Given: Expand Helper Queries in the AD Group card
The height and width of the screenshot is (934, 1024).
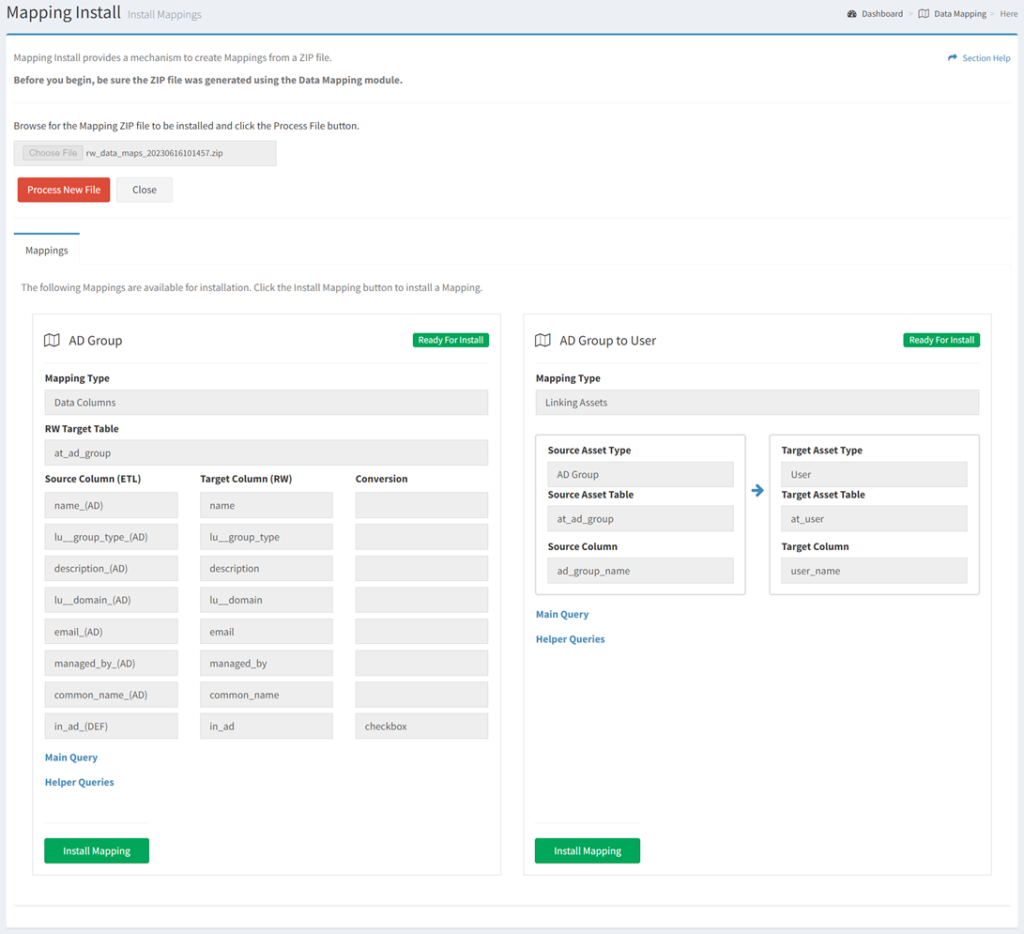Looking at the screenshot, I should tap(79, 782).
